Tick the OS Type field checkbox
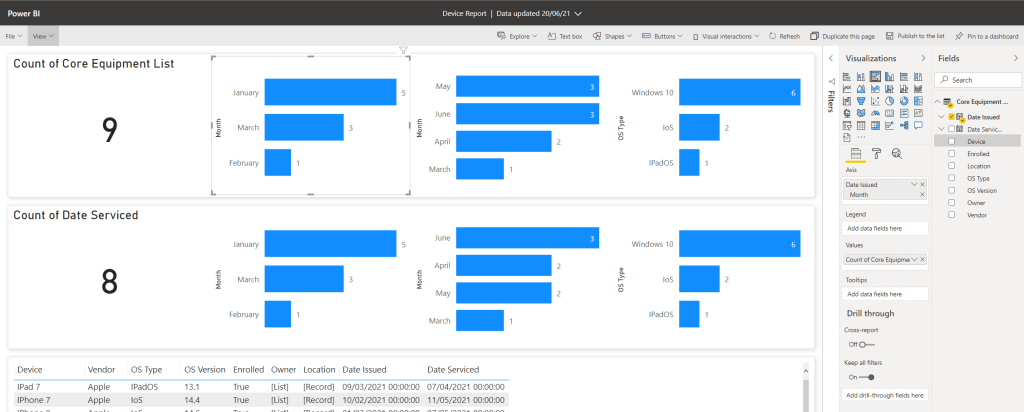The width and height of the screenshot is (1024, 412). (x=952, y=178)
